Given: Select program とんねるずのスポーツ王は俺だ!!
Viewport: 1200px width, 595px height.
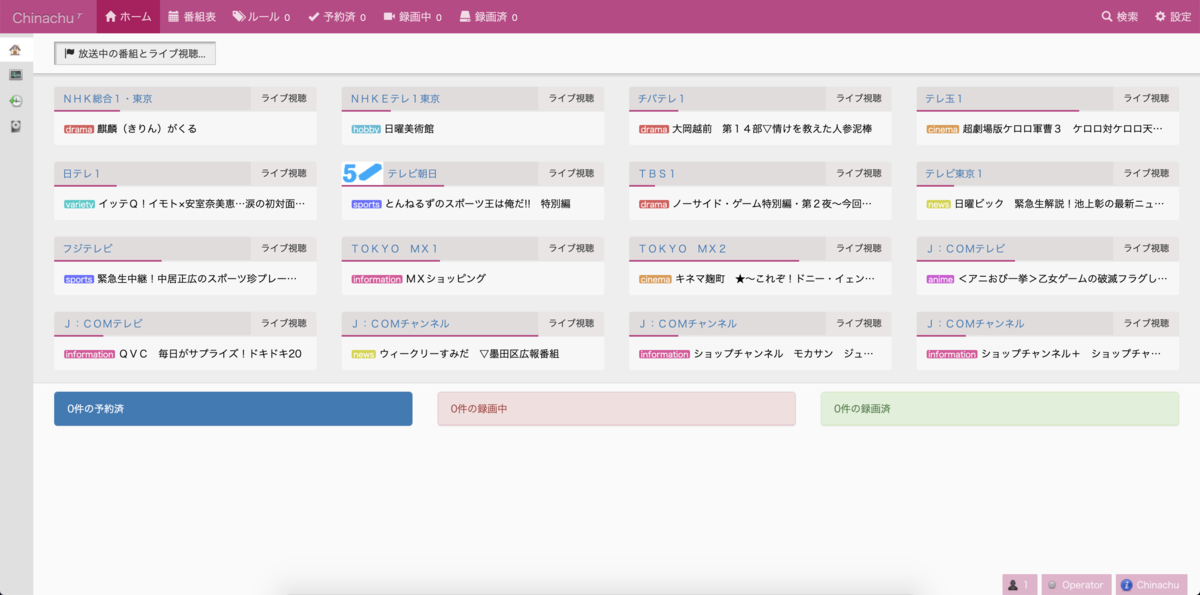Looking at the screenshot, I should pos(477,204).
